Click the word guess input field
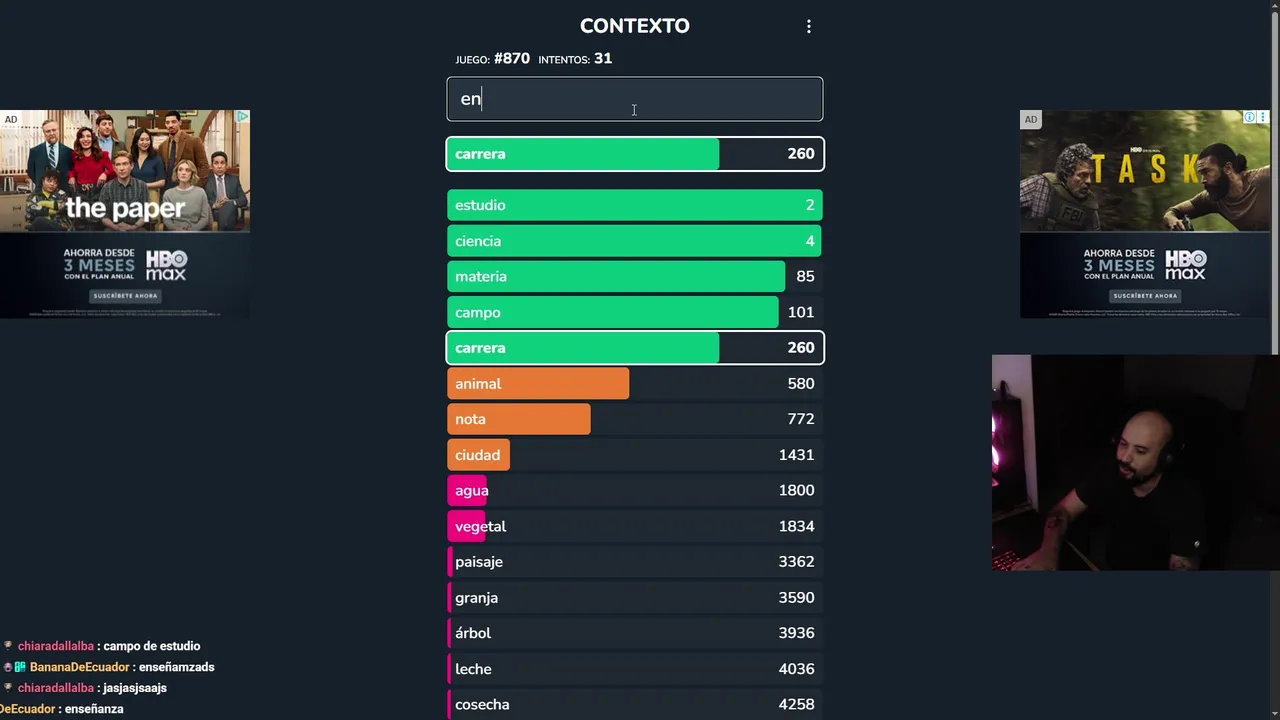This screenshot has height=720, width=1280. click(635, 99)
